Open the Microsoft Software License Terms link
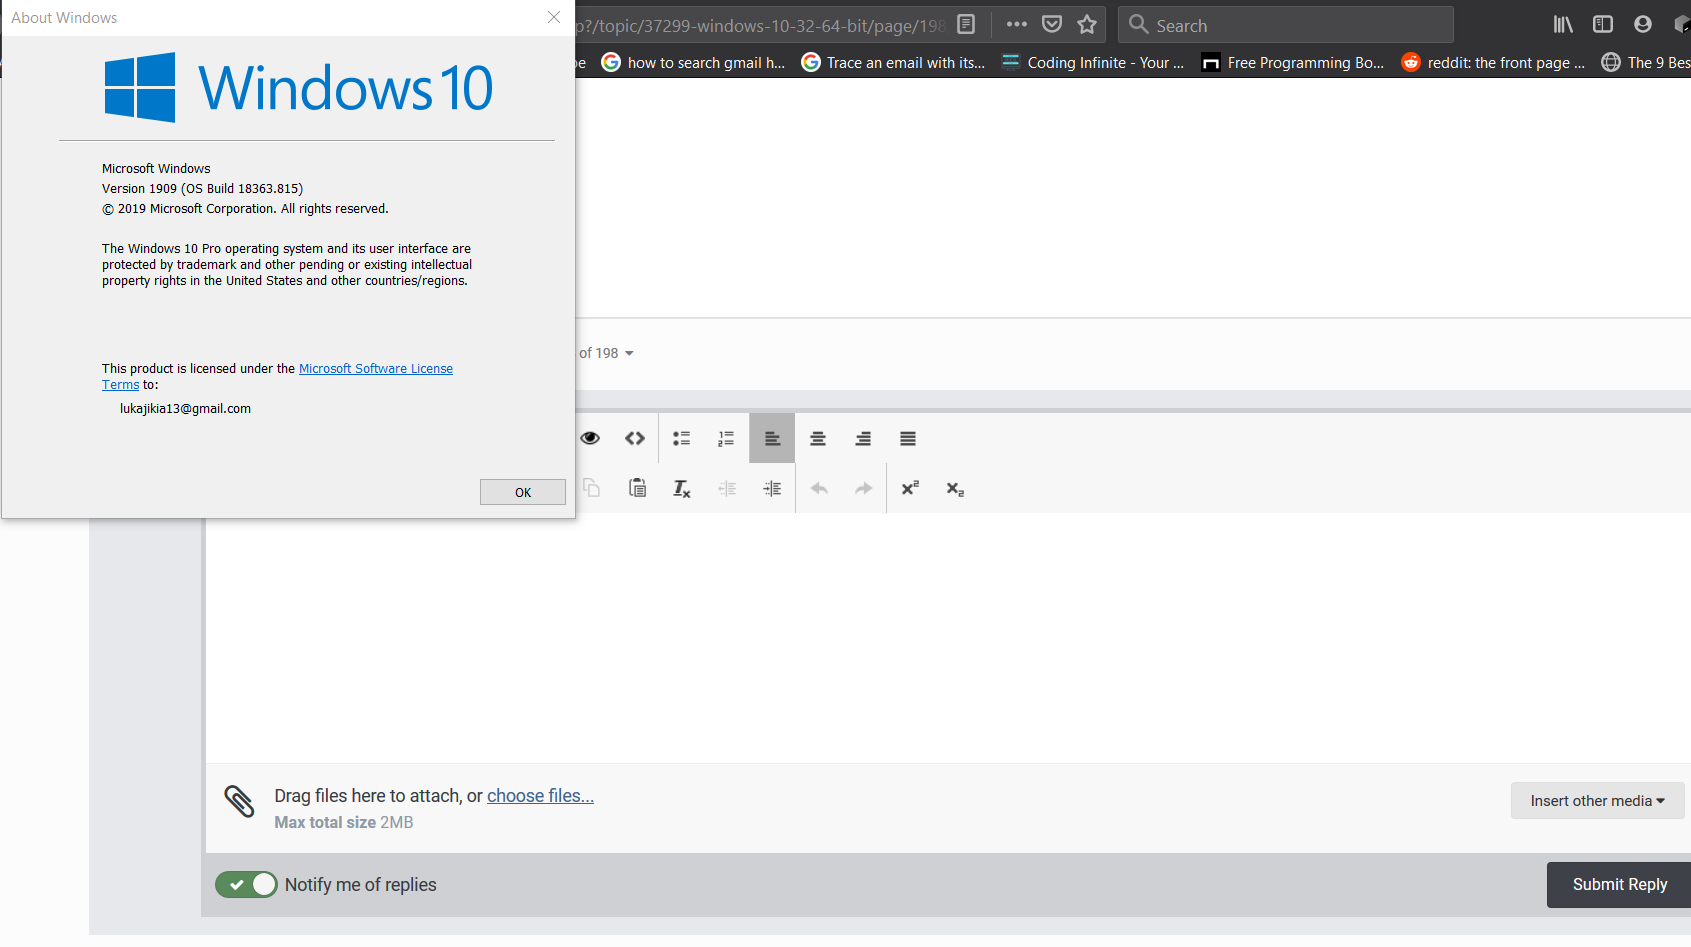This screenshot has width=1691, height=947. 375,369
